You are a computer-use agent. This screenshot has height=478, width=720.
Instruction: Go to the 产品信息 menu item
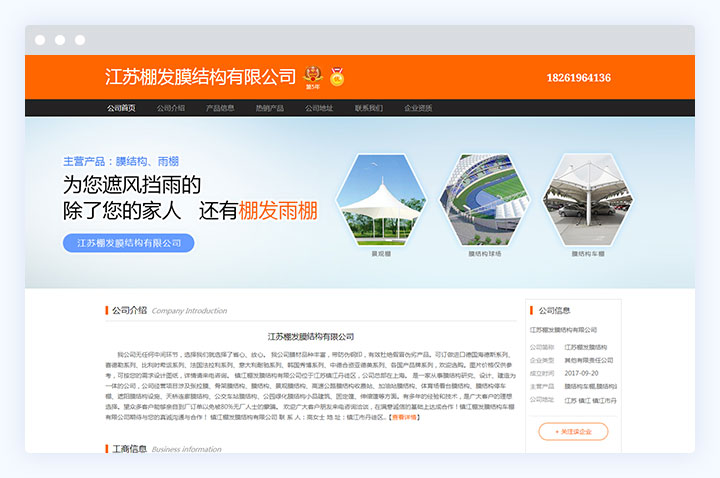click(x=220, y=108)
